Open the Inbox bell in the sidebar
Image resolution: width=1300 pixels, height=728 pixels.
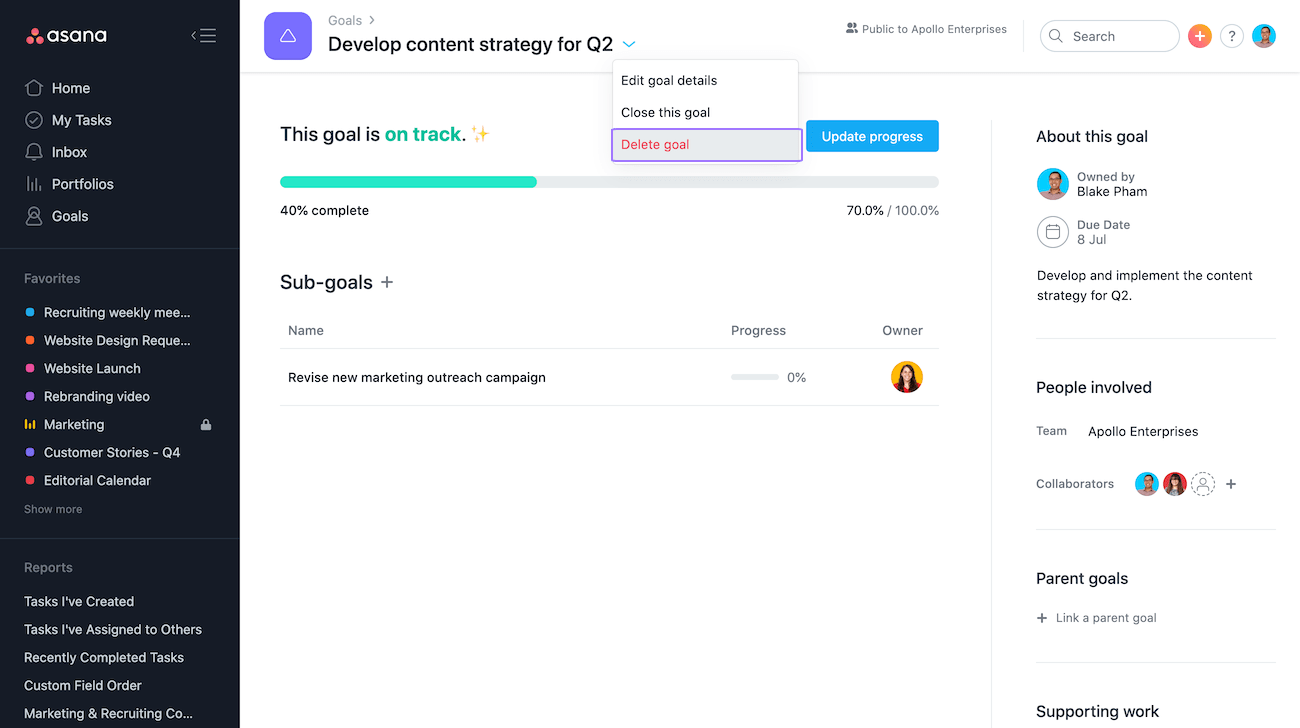click(x=34, y=152)
